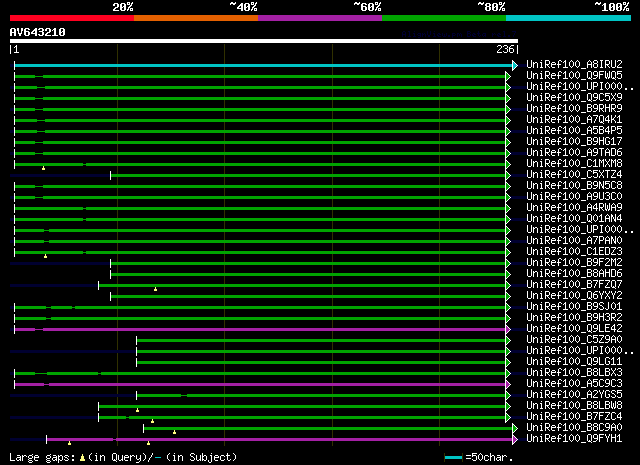The width and height of the screenshot is (640, 465).
Task: Click the cyan ~100% identity legend segment
Action: (x=569, y=18)
